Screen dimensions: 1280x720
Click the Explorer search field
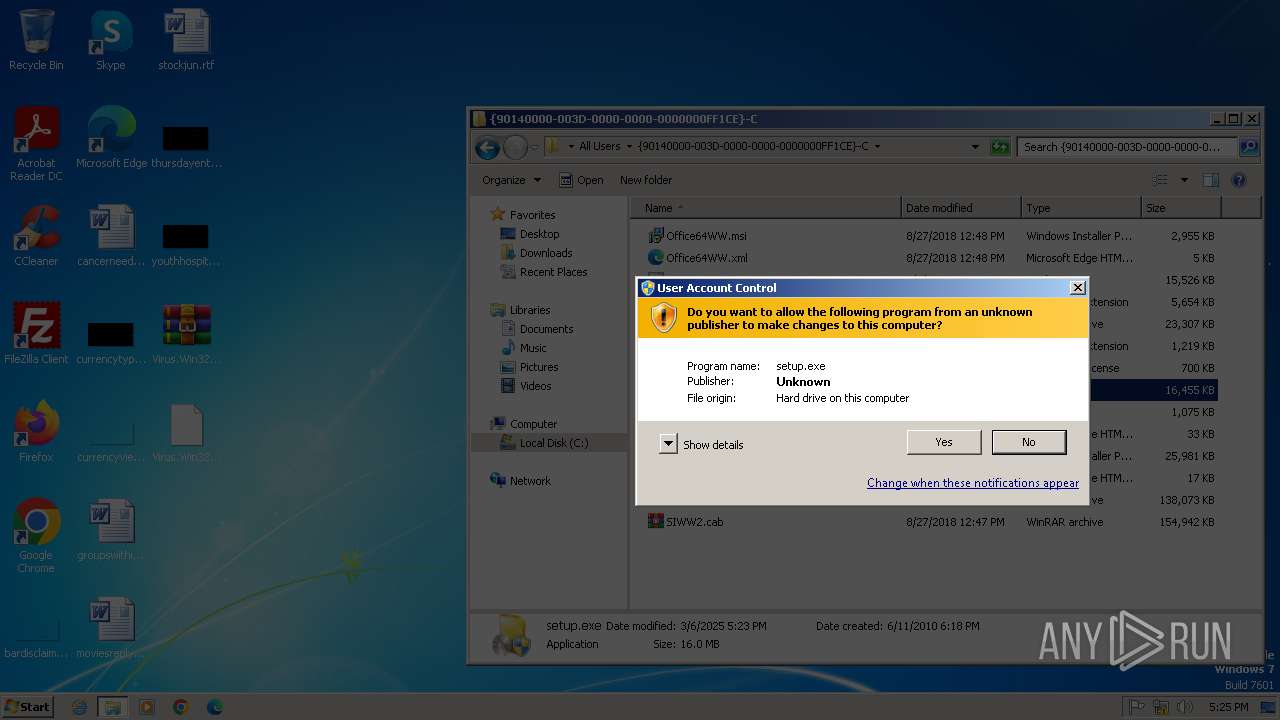pyautogui.click(x=1127, y=147)
